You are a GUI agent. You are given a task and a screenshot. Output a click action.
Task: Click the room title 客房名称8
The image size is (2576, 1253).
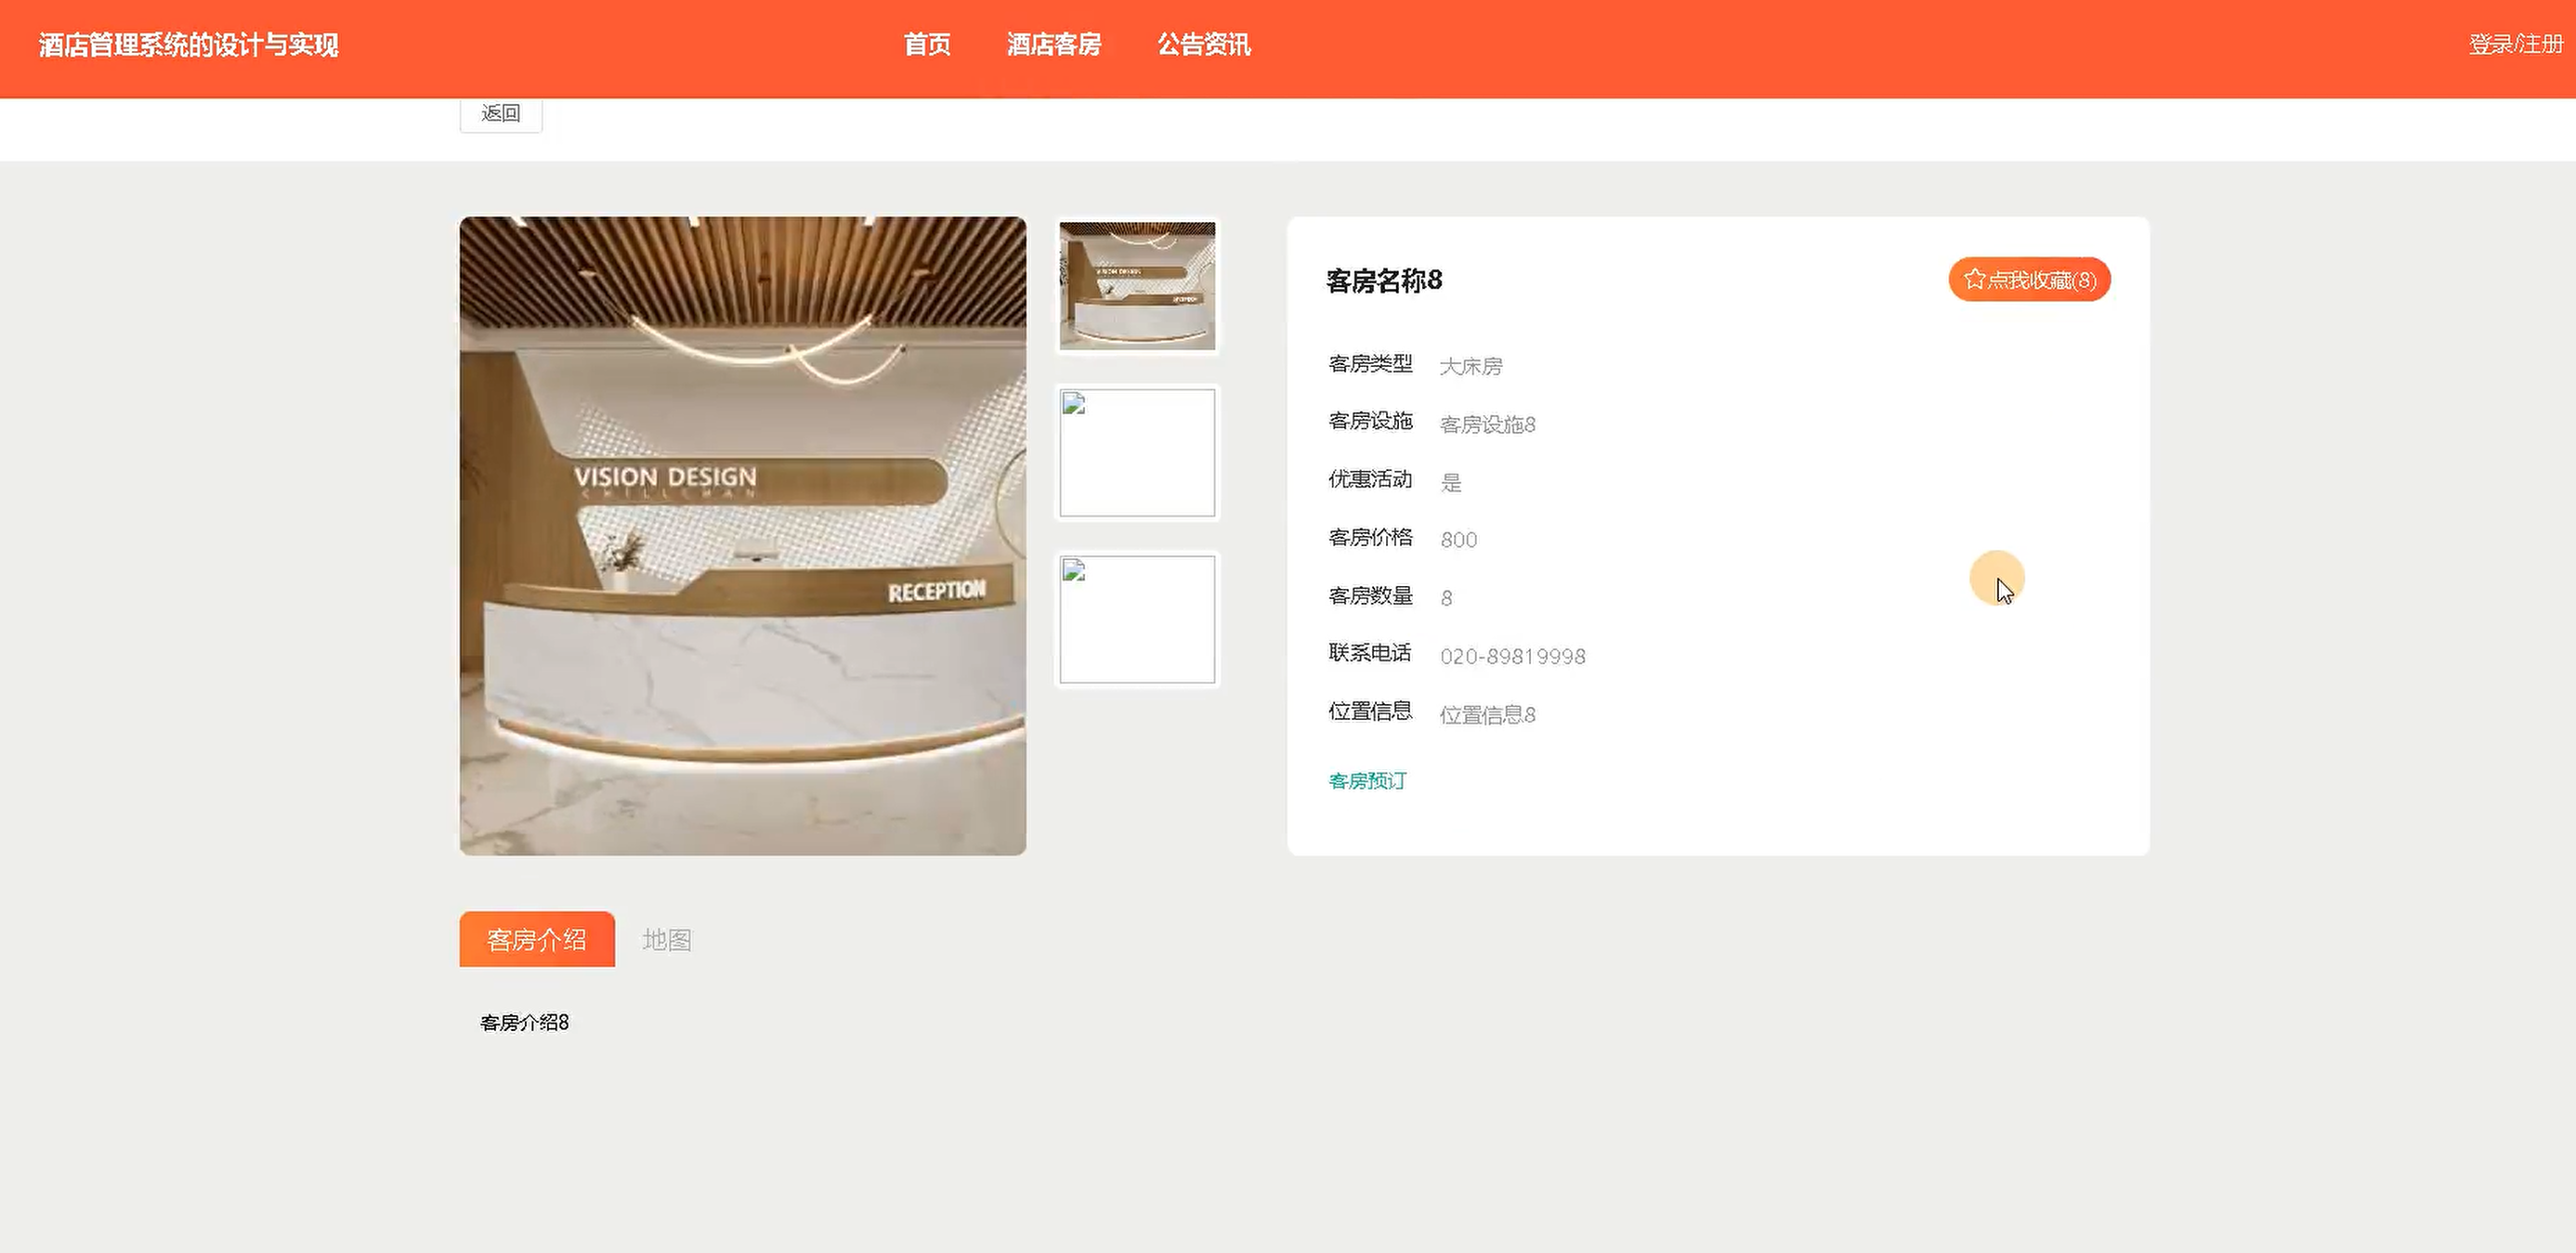1384,281
